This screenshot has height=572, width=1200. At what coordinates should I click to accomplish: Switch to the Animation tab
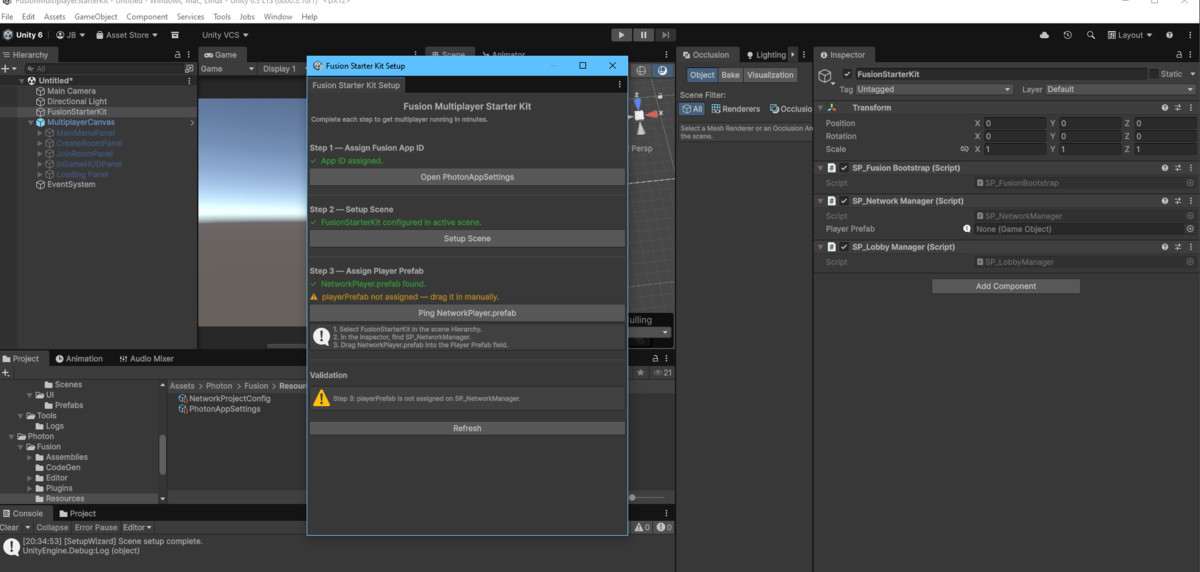79,358
